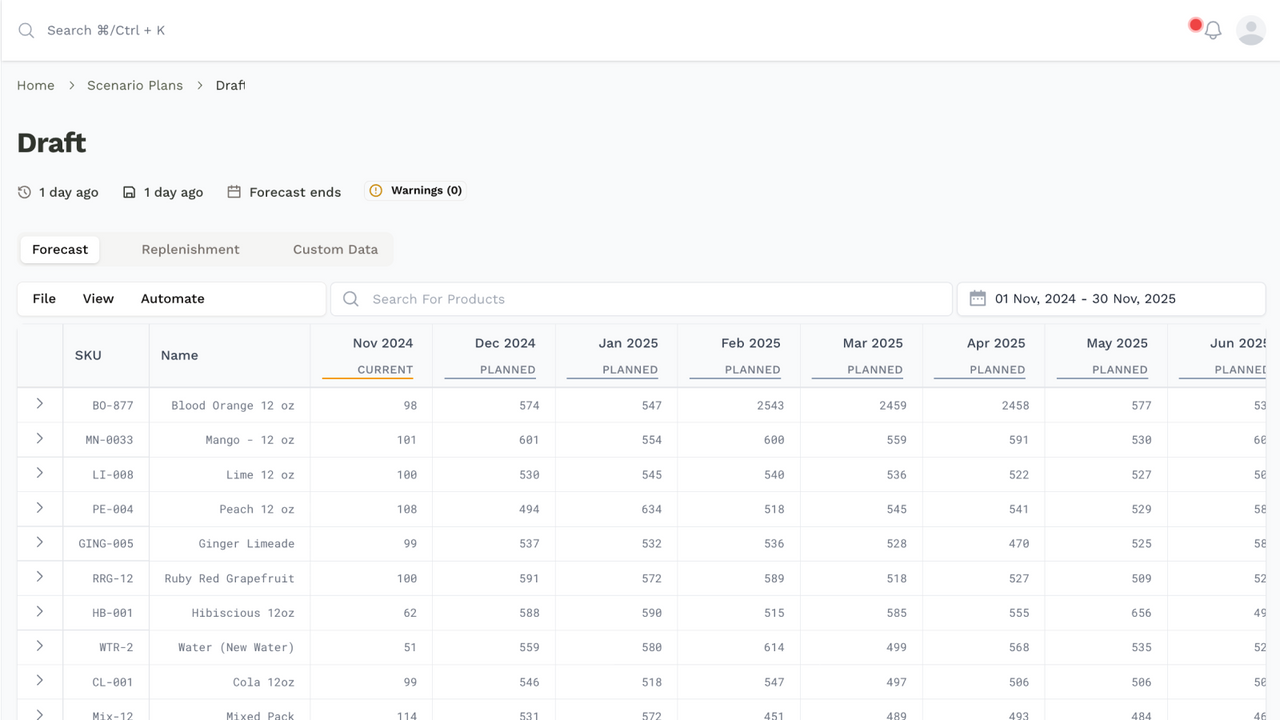The width and height of the screenshot is (1280, 720).
Task: Expand the Lime 12 oz row
Action: click(x=40, y=473)
